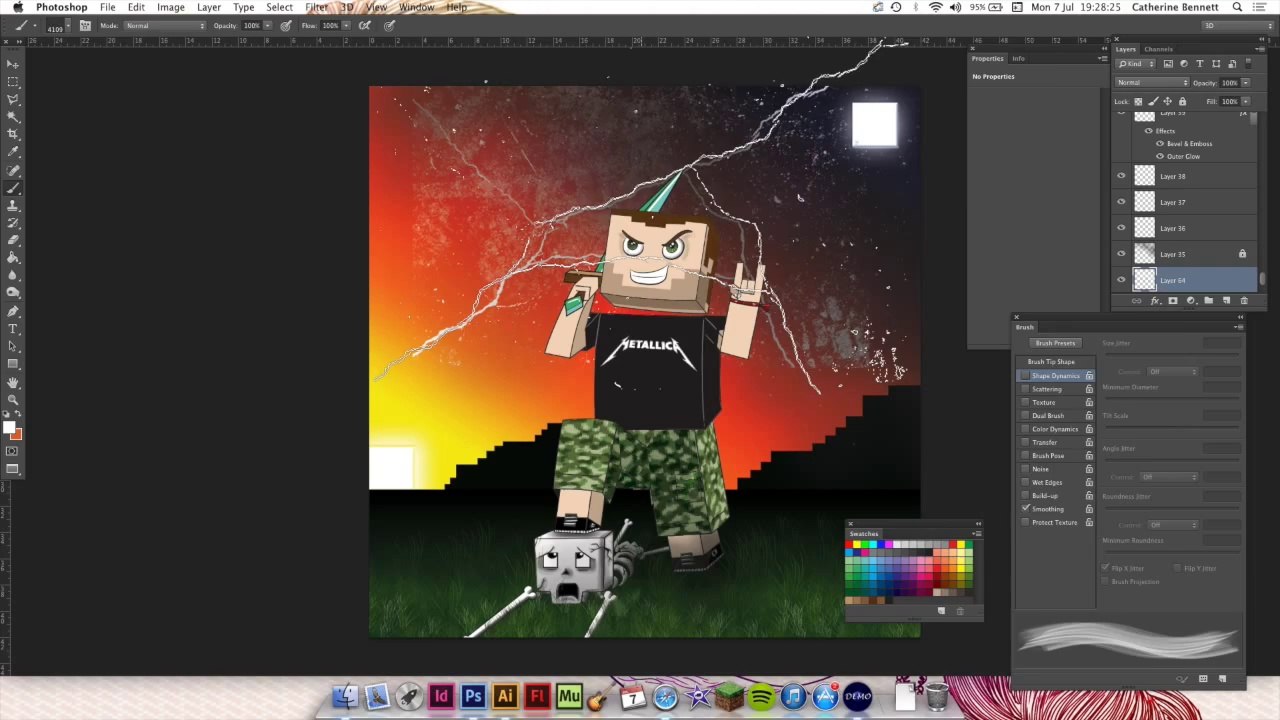Toggle Bevel & Emboss effect visibility

(x=1160, y=144)
